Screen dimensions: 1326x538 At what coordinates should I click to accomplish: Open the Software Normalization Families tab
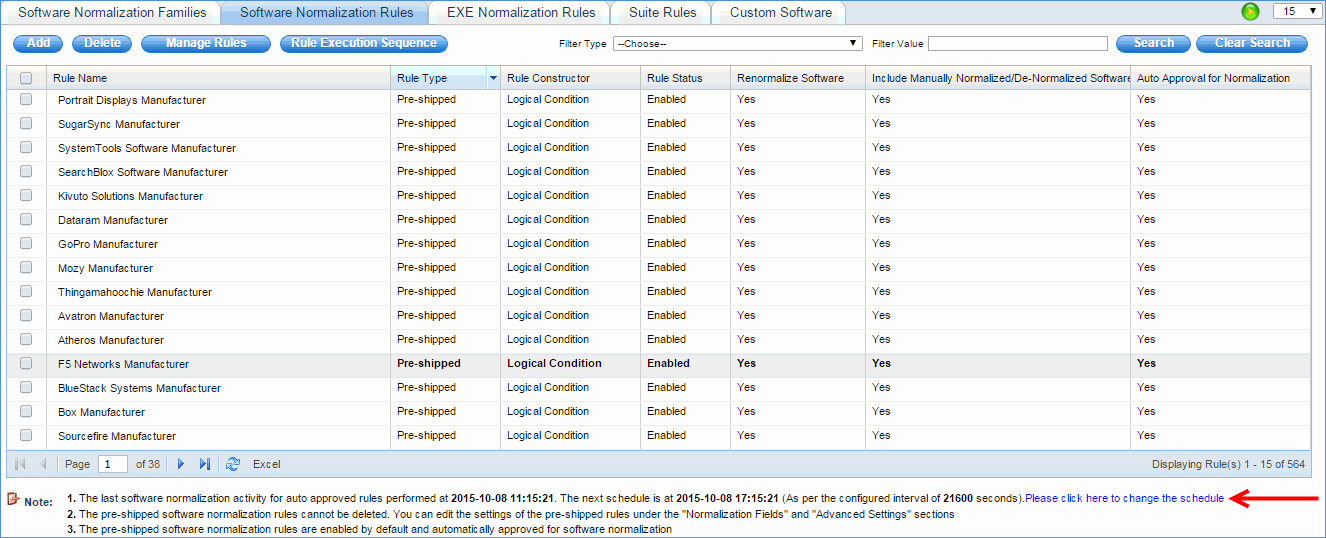pyautogui.click(x=112, y=13)
